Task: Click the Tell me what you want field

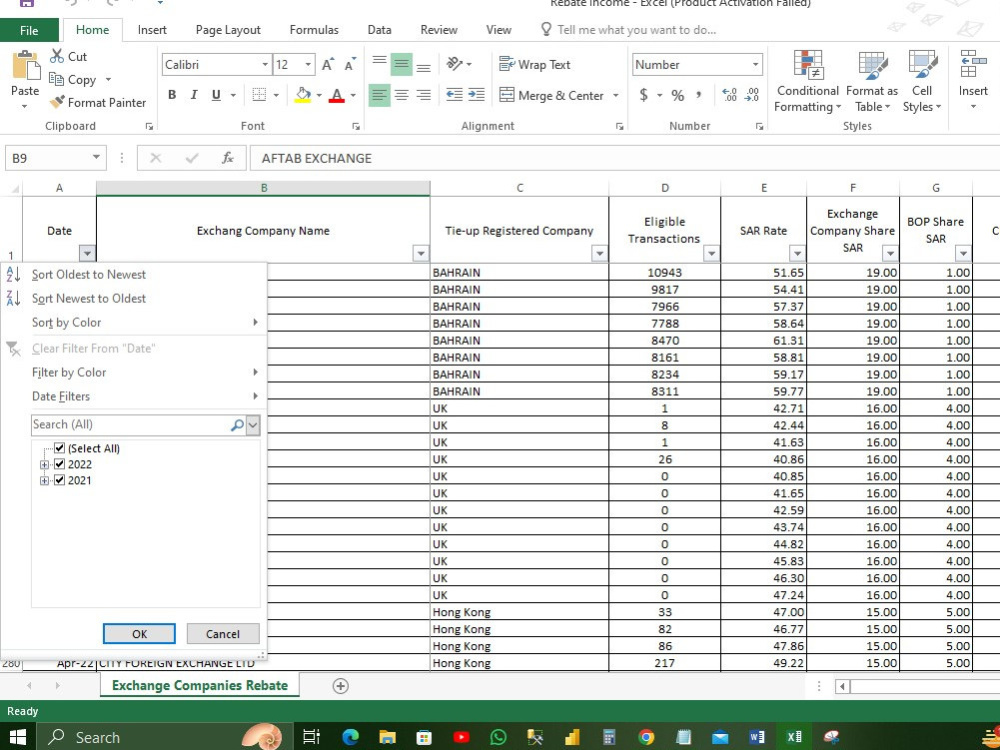Action: pos(636,30)
